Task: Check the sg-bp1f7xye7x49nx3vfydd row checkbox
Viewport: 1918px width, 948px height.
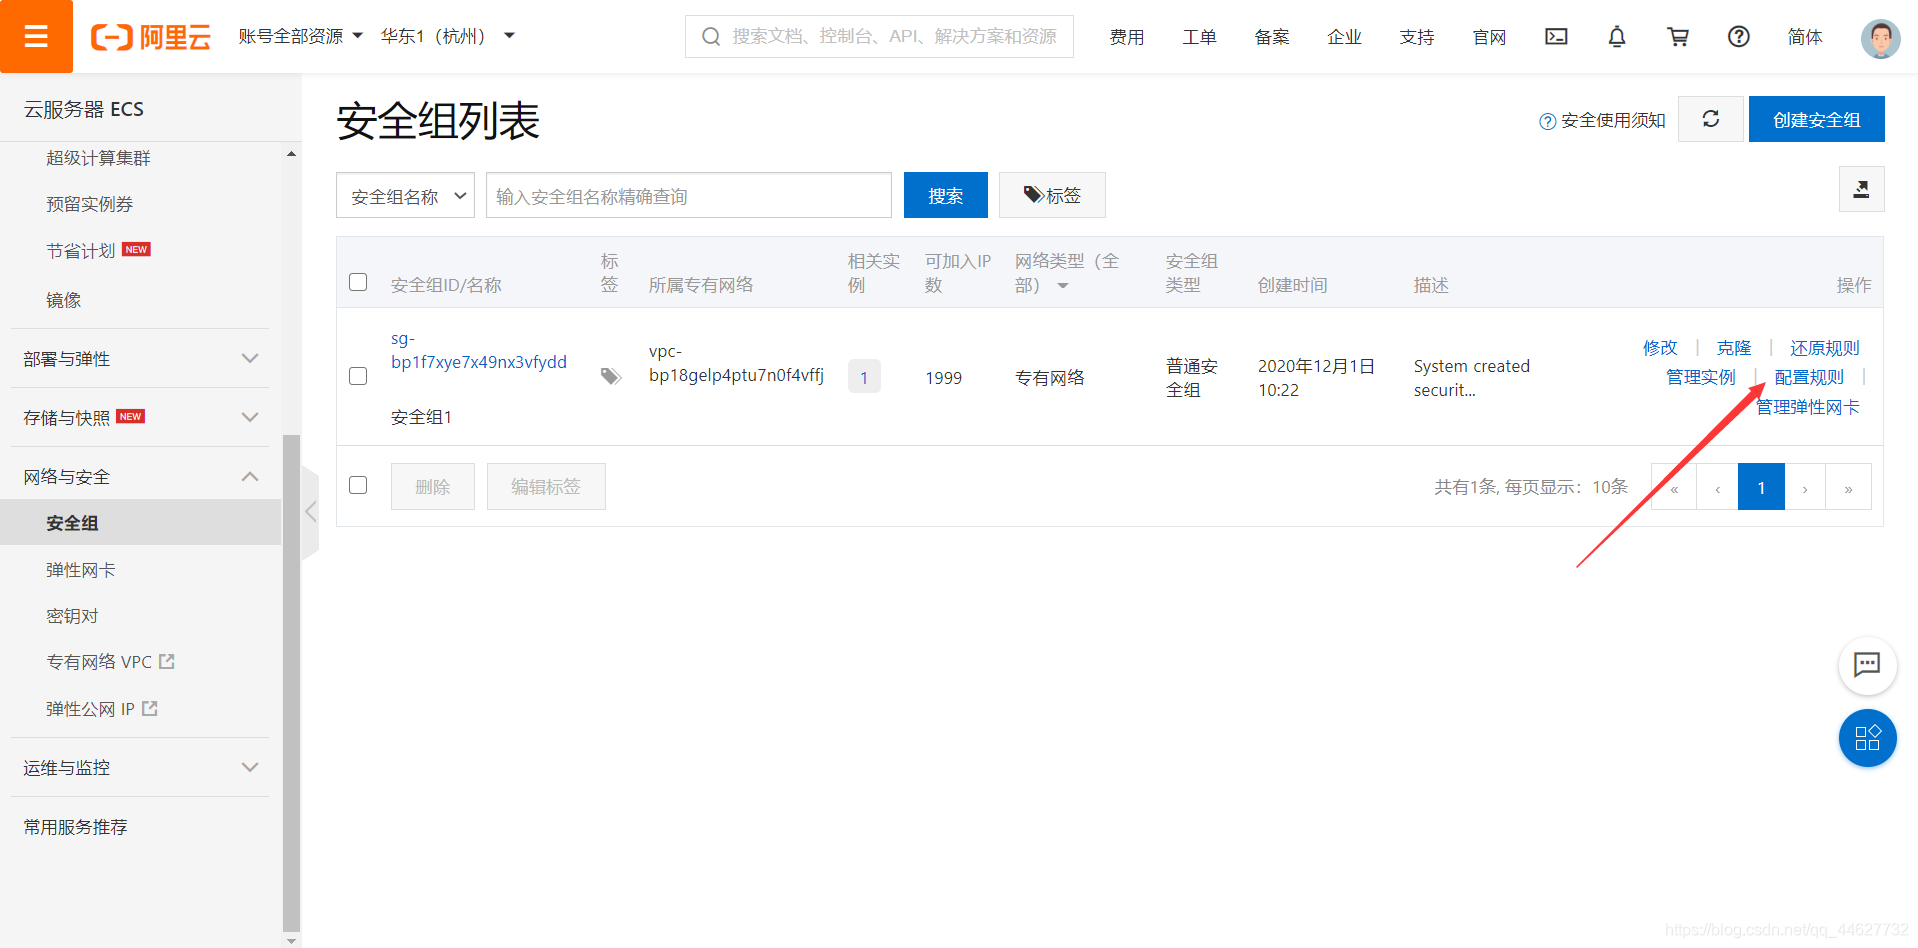Action: pyautogui.click(x=358, y=376)
